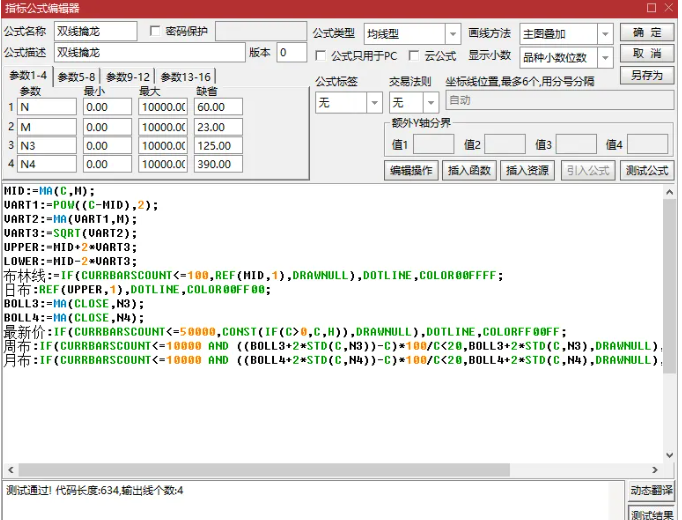Click the code line starting with 日布
The height and width of the screenshot is (520, 682).
click(137, 290)
